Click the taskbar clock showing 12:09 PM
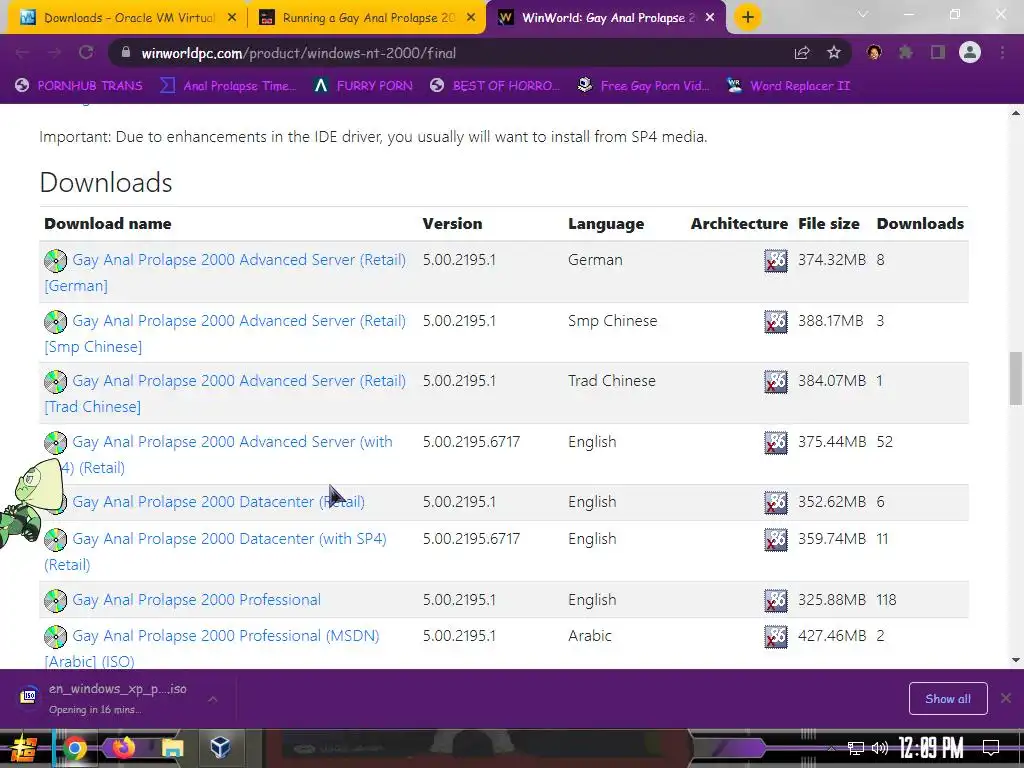 pos(931,748)
